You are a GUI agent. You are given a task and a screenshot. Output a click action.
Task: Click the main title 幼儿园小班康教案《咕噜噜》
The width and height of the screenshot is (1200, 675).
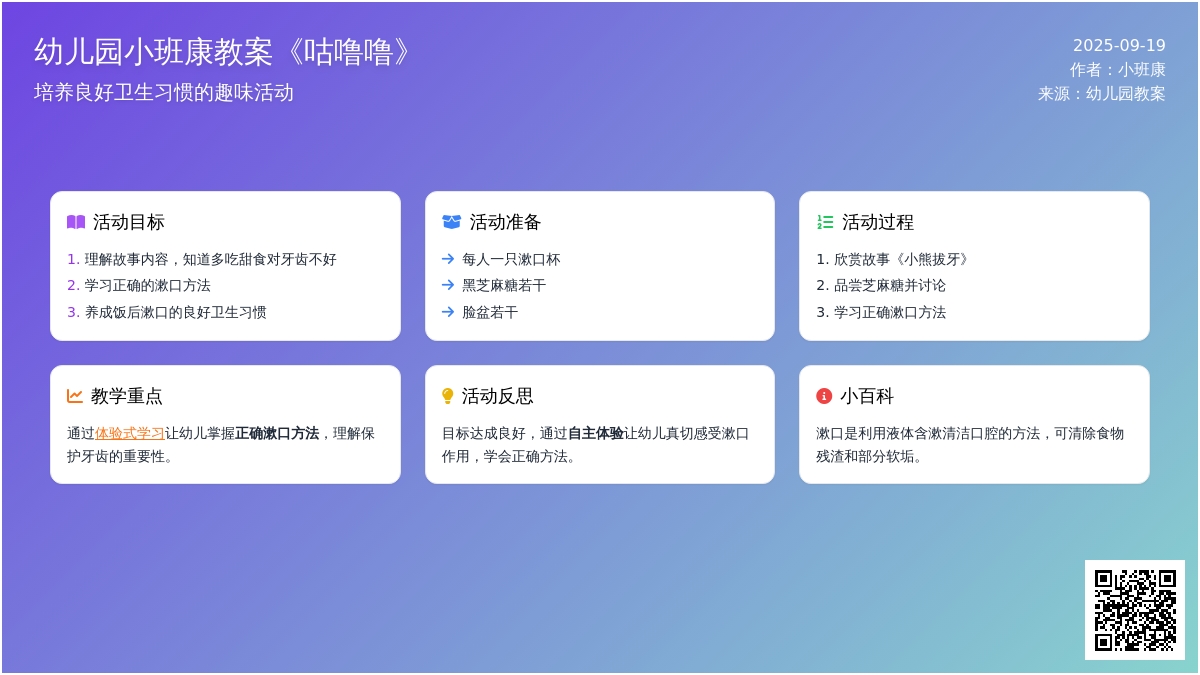coord(224,52)
